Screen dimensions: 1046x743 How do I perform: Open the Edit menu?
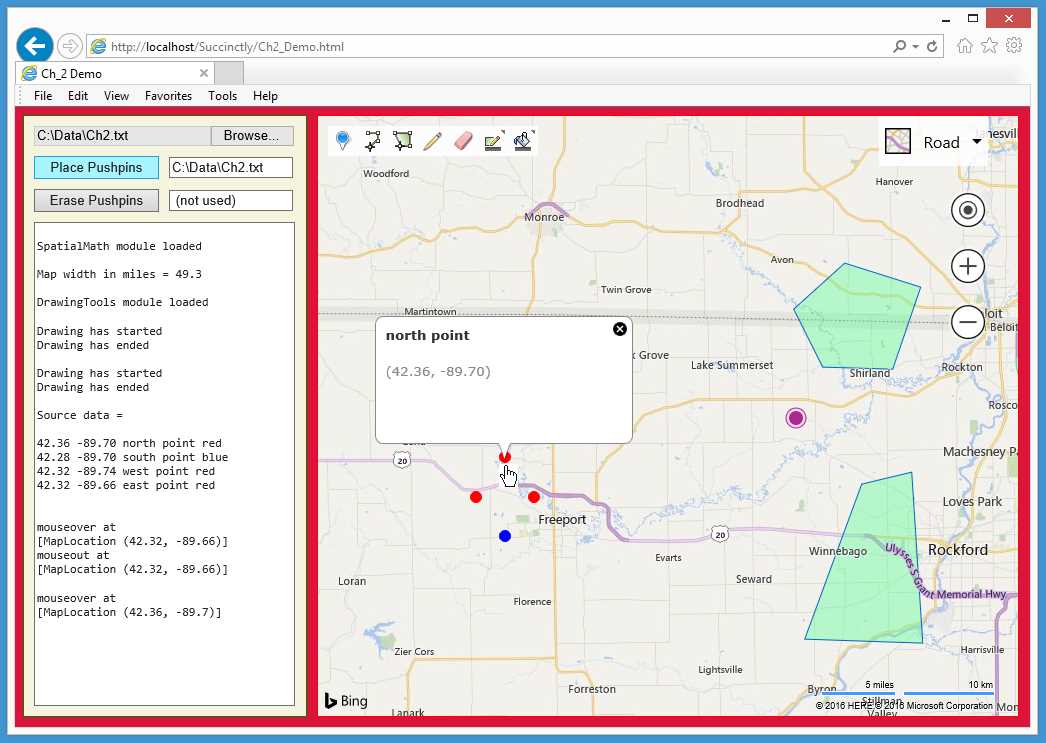click(77, 96)
